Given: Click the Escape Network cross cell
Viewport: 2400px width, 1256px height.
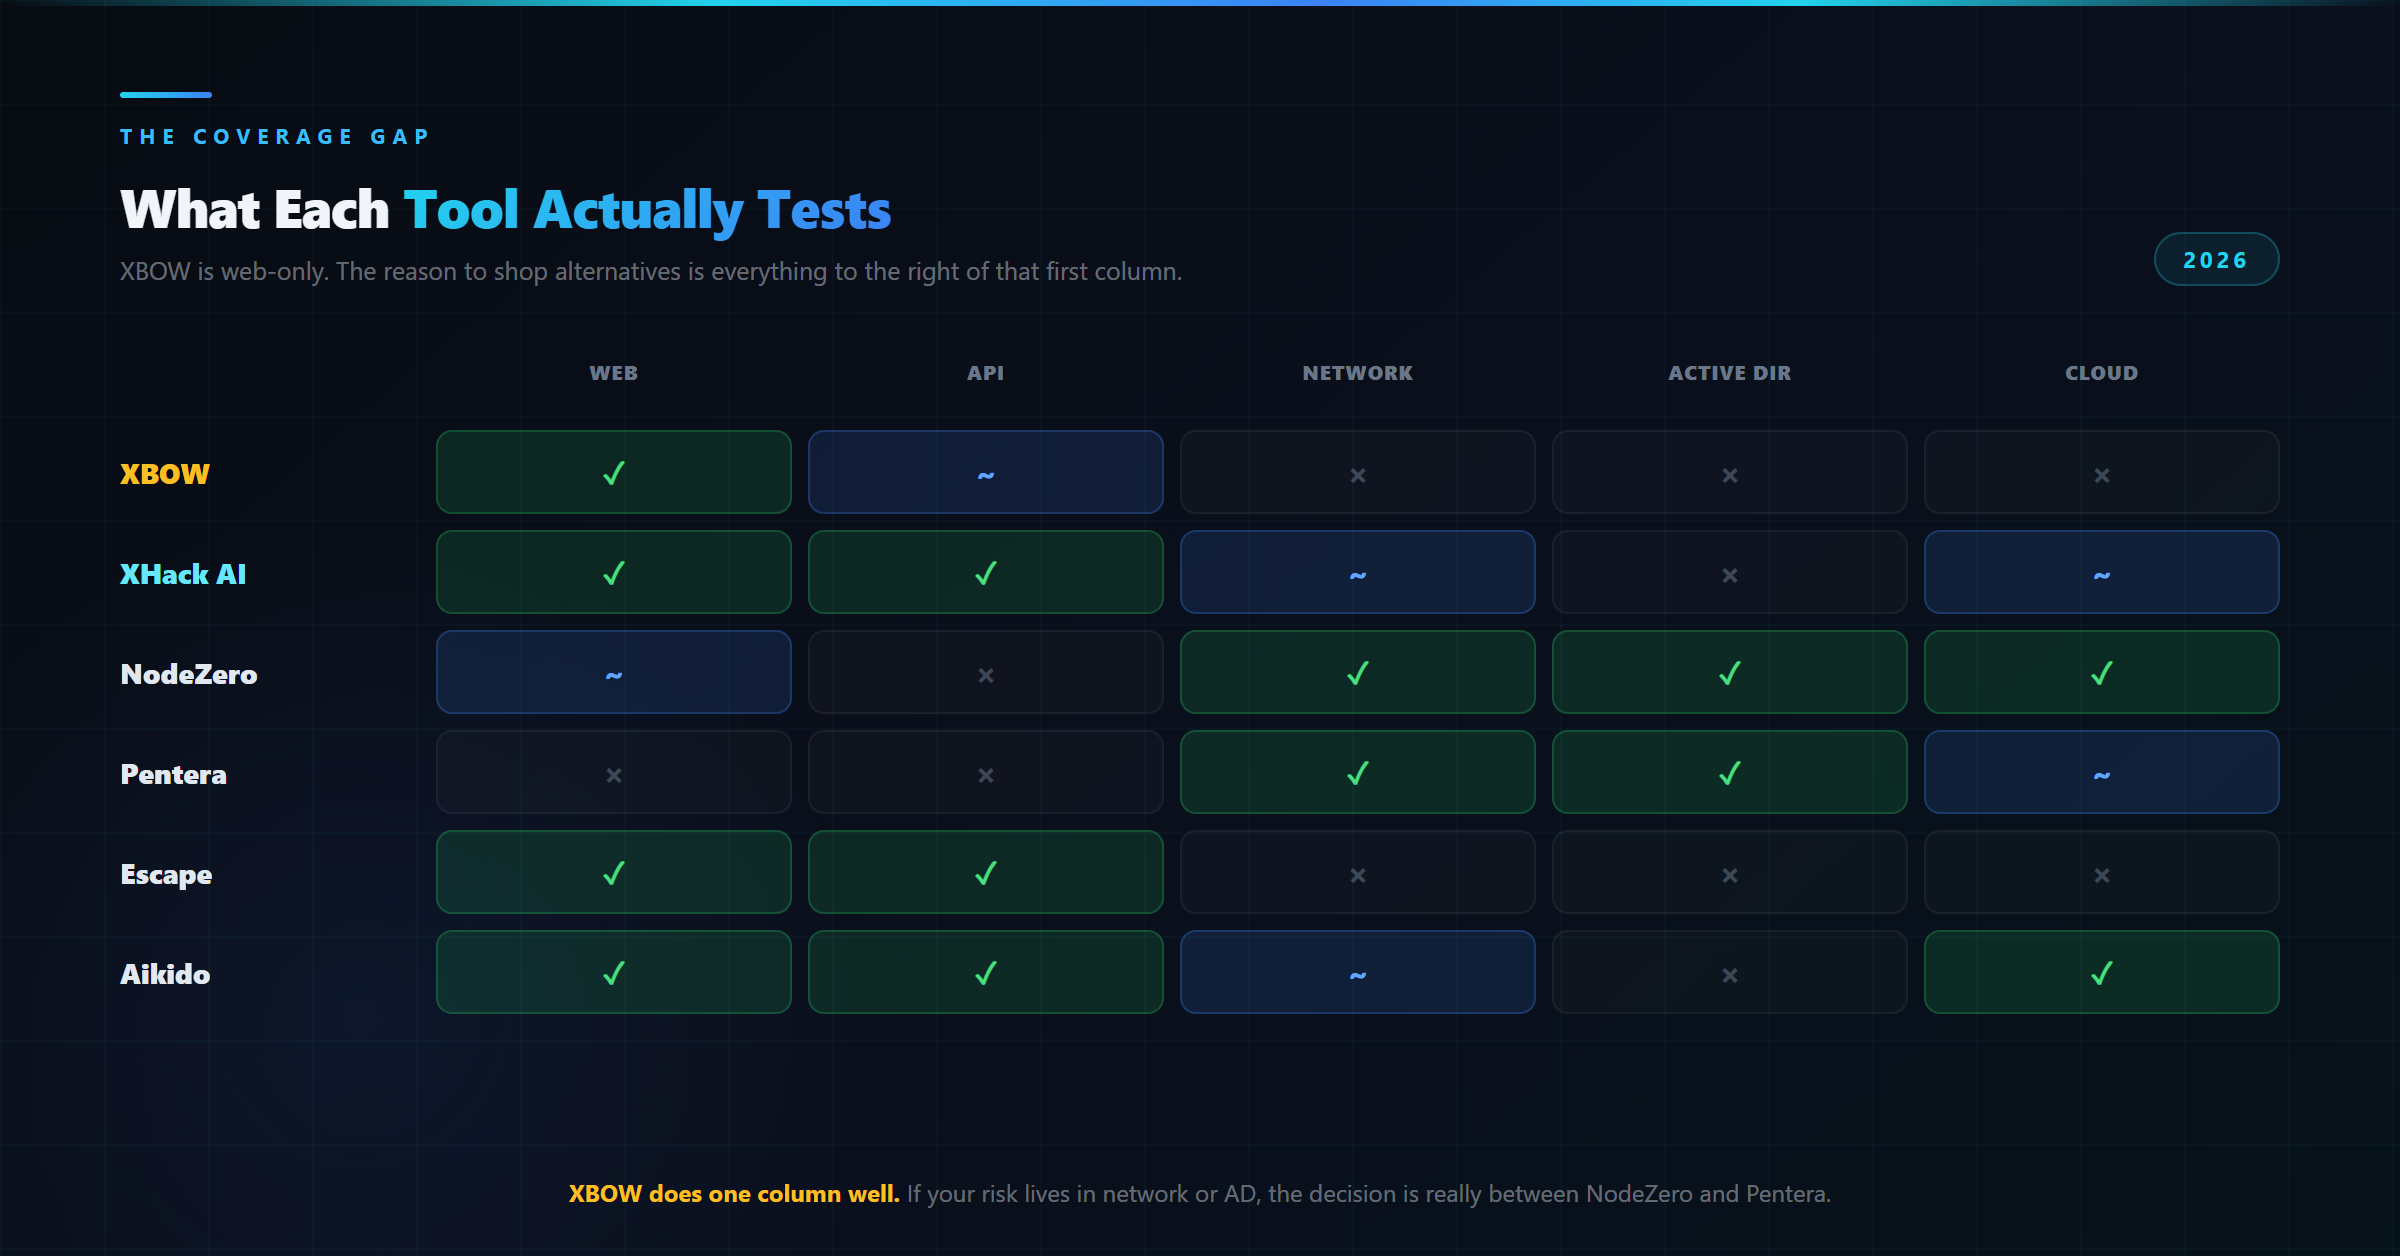Looking at the screenshot, I should click(x=1358, y=872).
